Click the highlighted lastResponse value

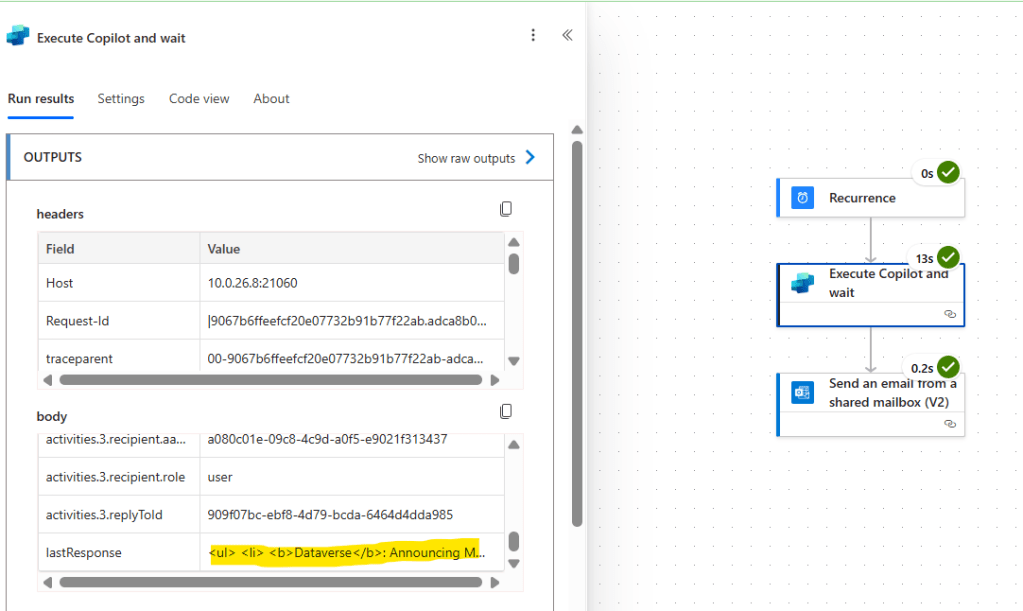tap(345, 552)
